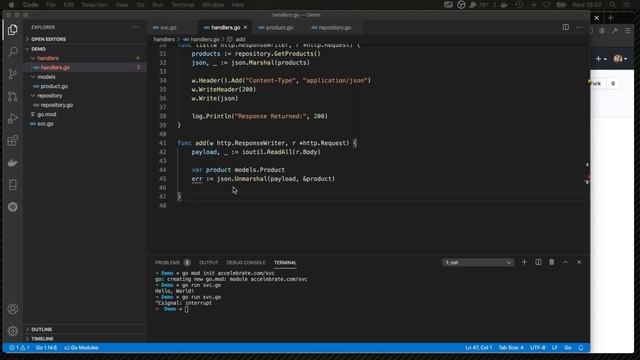Click macOS Spotlight search icon
640x360 pixels.
pos(613,5)
